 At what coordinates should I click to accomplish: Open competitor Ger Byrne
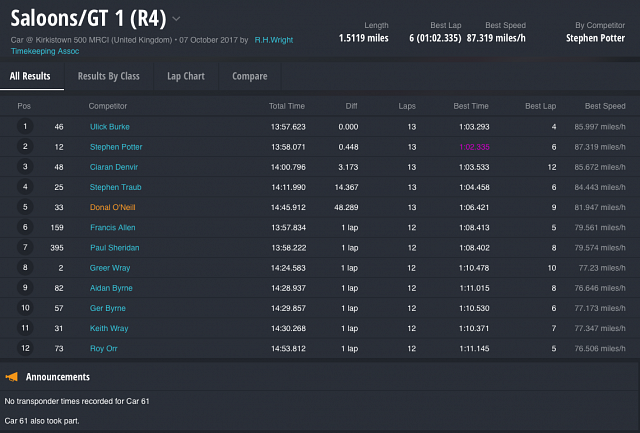108,308
